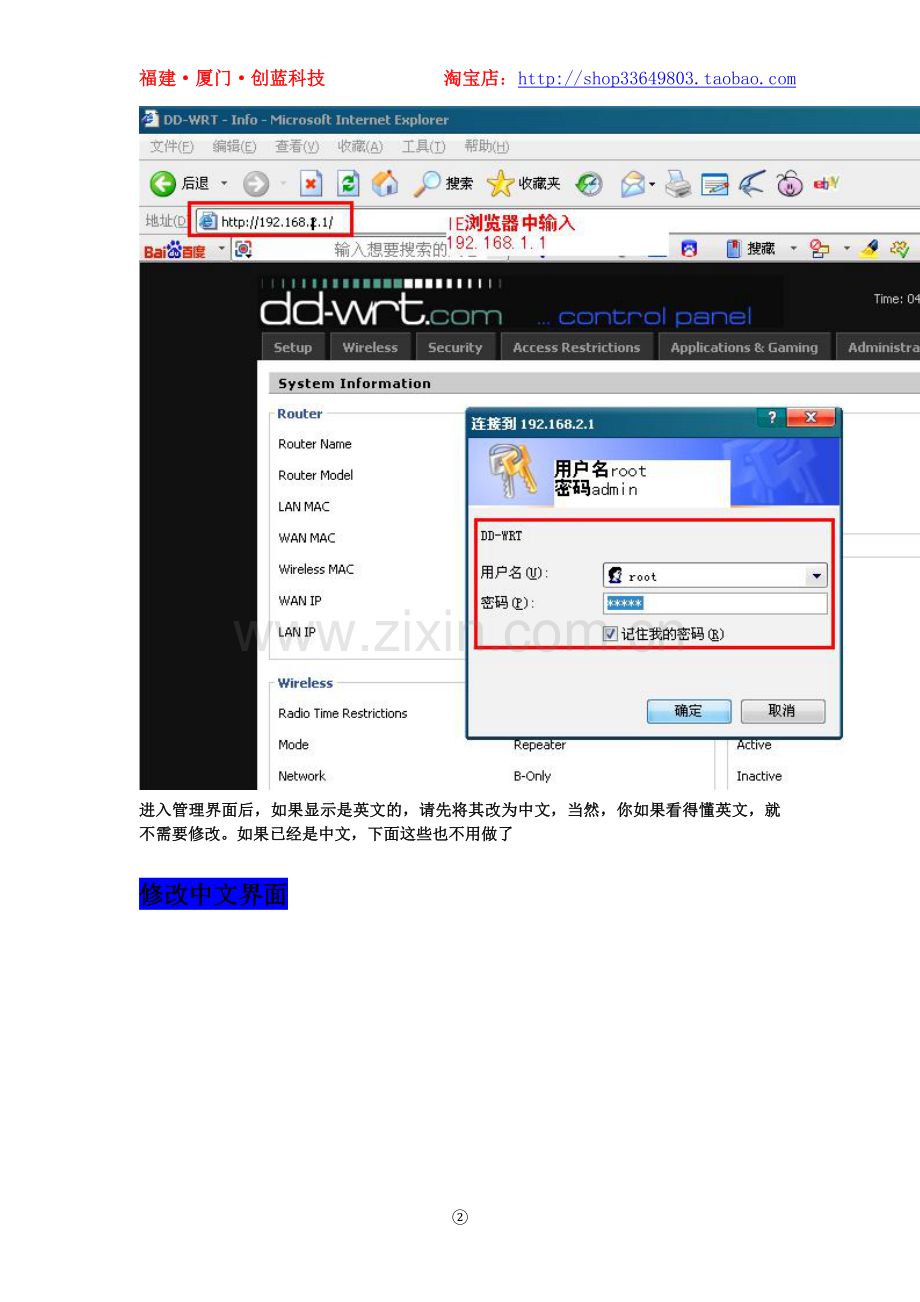Click the Baidu toolbar 搜藏 button
Viewport: 920px width, 1302px height.
[751, 249]
